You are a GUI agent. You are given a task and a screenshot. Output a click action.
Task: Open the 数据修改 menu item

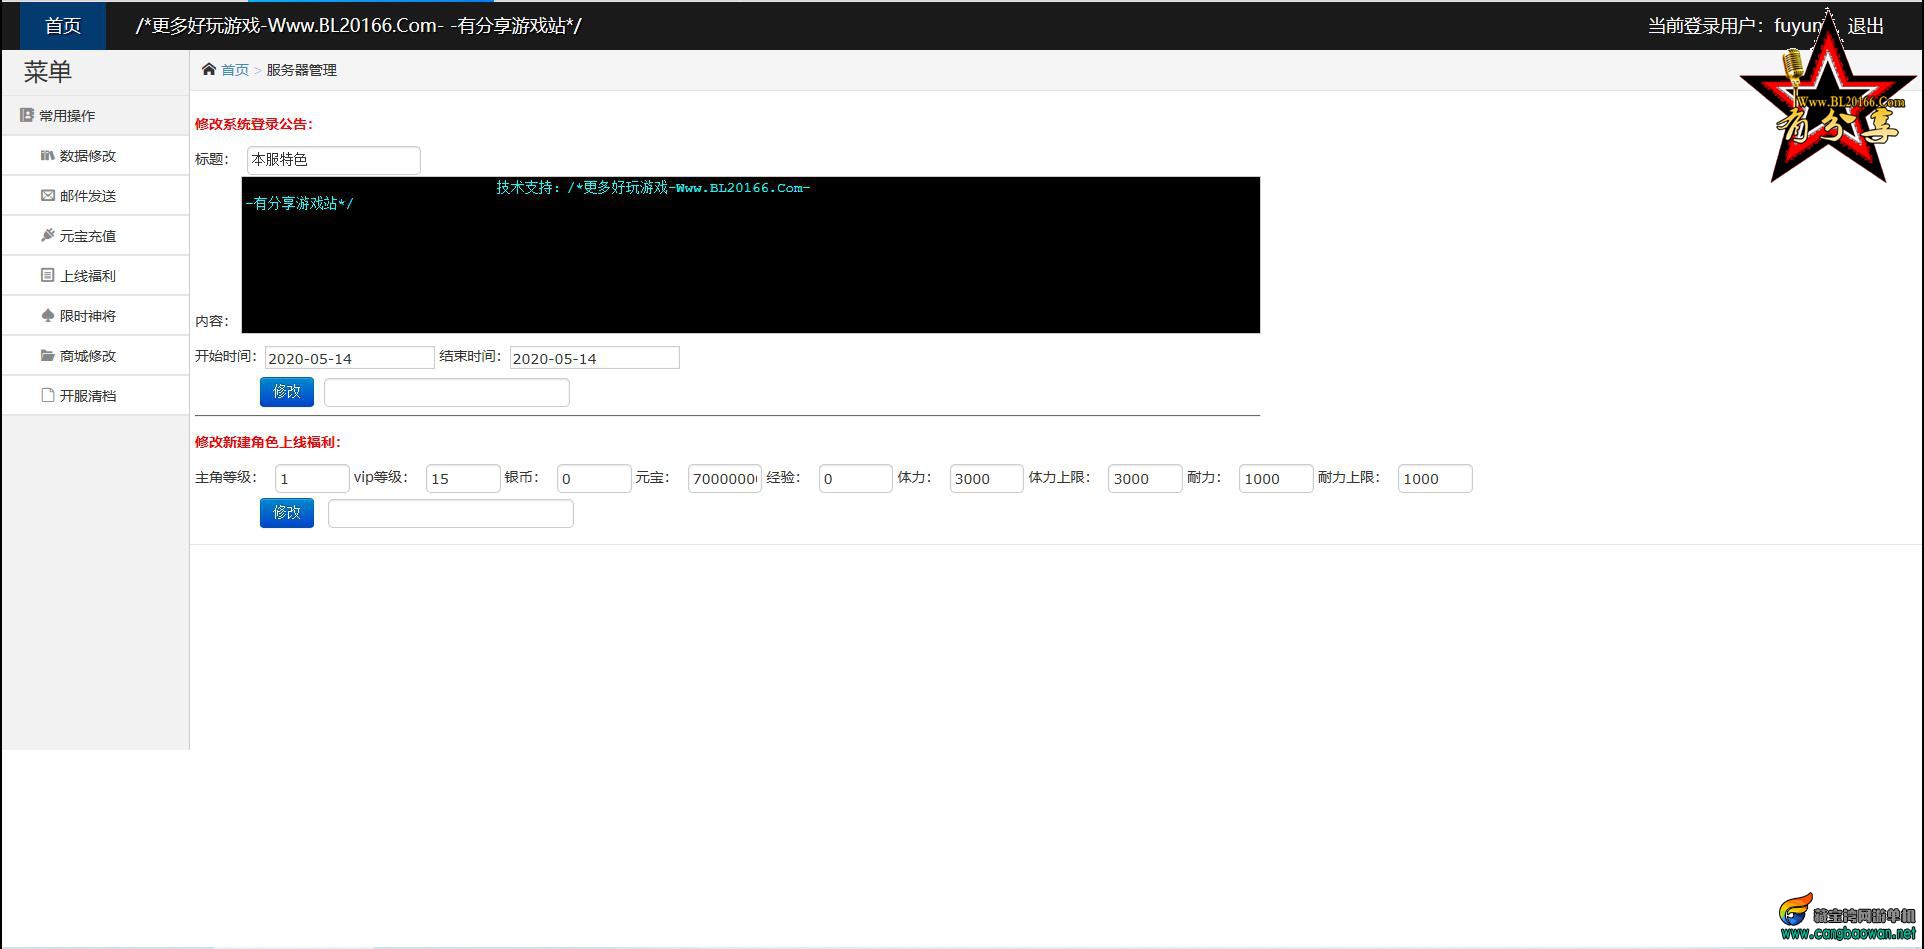point(95,155)
